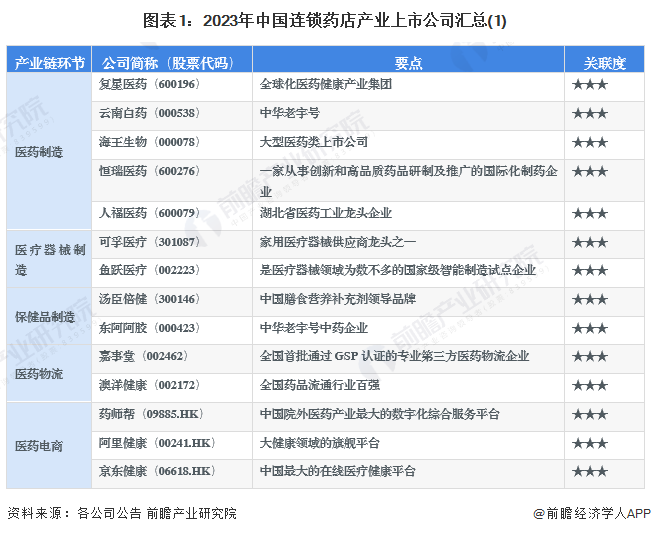
Task: Select the text 大健康领域的旗舰平台
Action: (x=320, y=443)
